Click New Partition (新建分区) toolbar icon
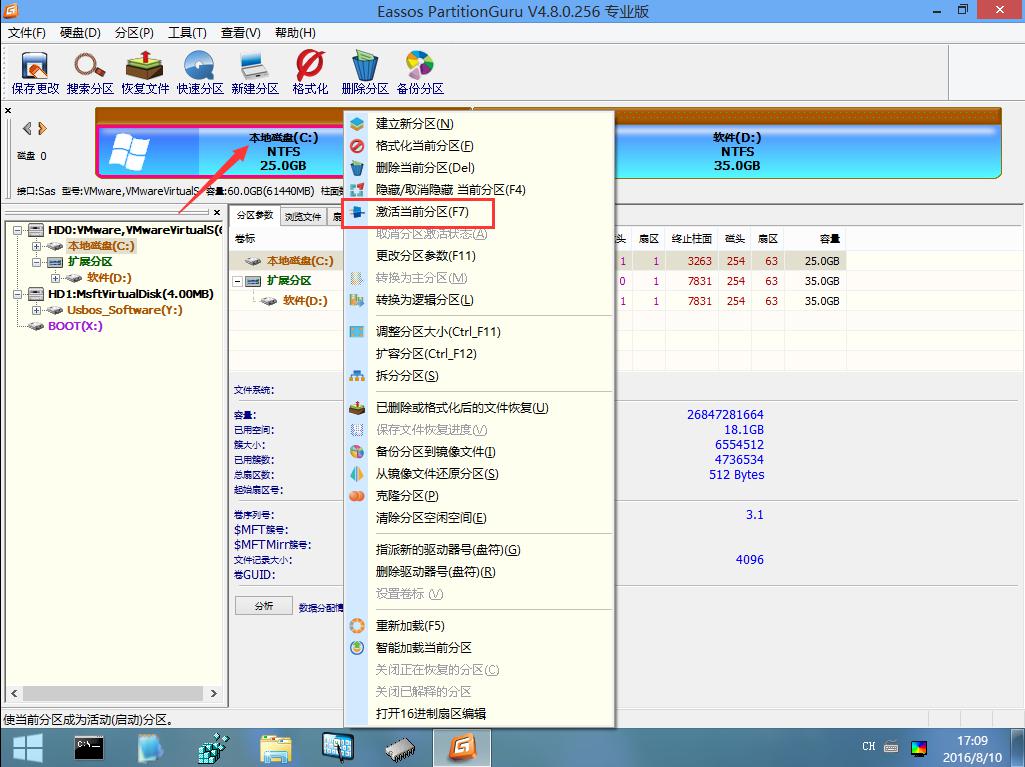The height and width of the screenshot is (767, 1025). pos(255,73)
